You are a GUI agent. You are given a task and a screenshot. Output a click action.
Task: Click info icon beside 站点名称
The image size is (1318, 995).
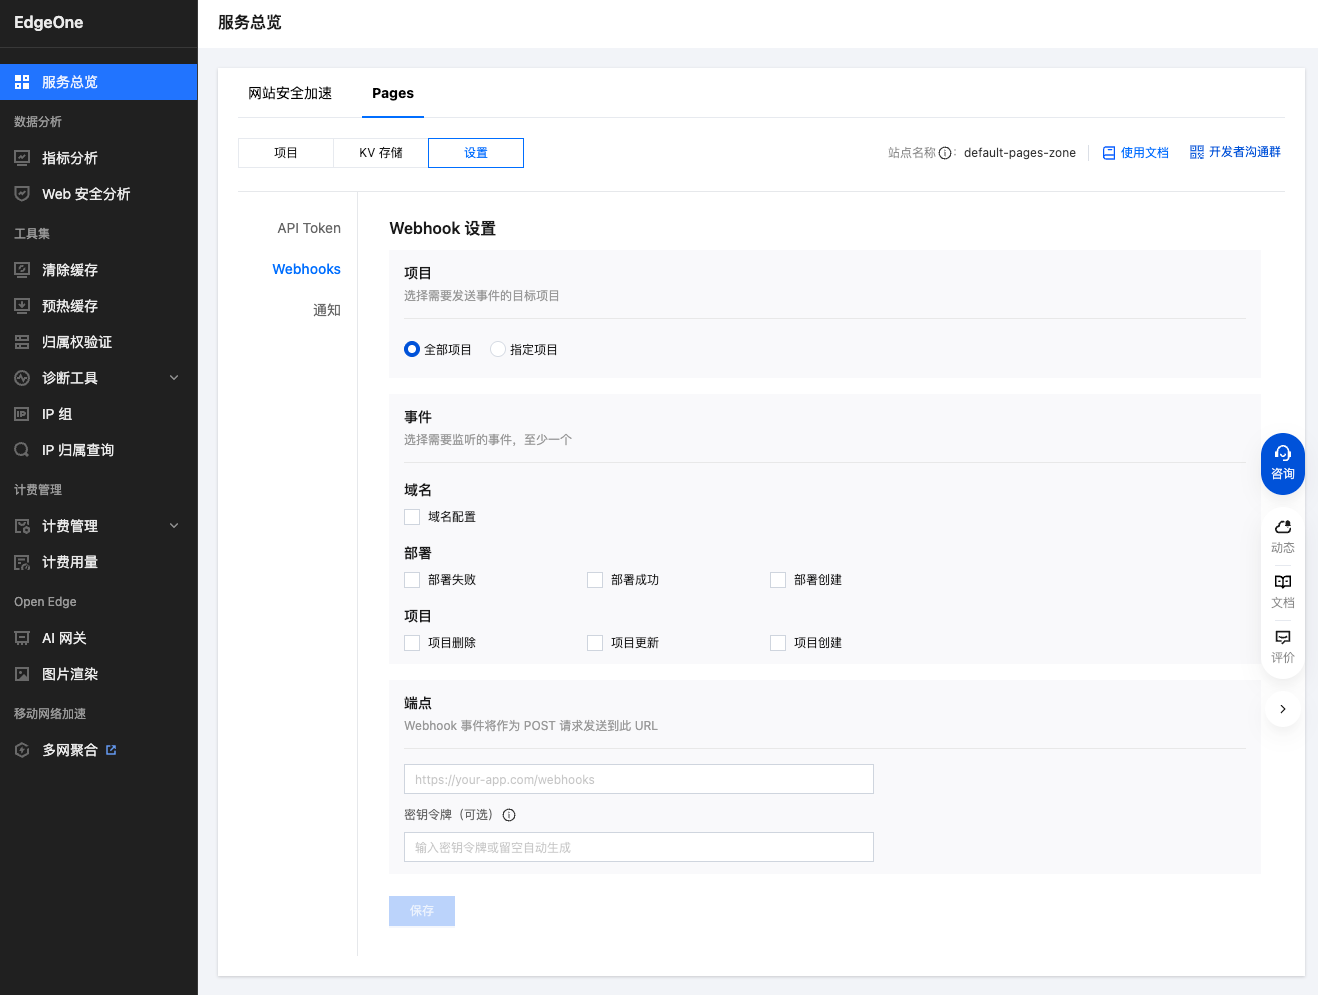[945, 153]
